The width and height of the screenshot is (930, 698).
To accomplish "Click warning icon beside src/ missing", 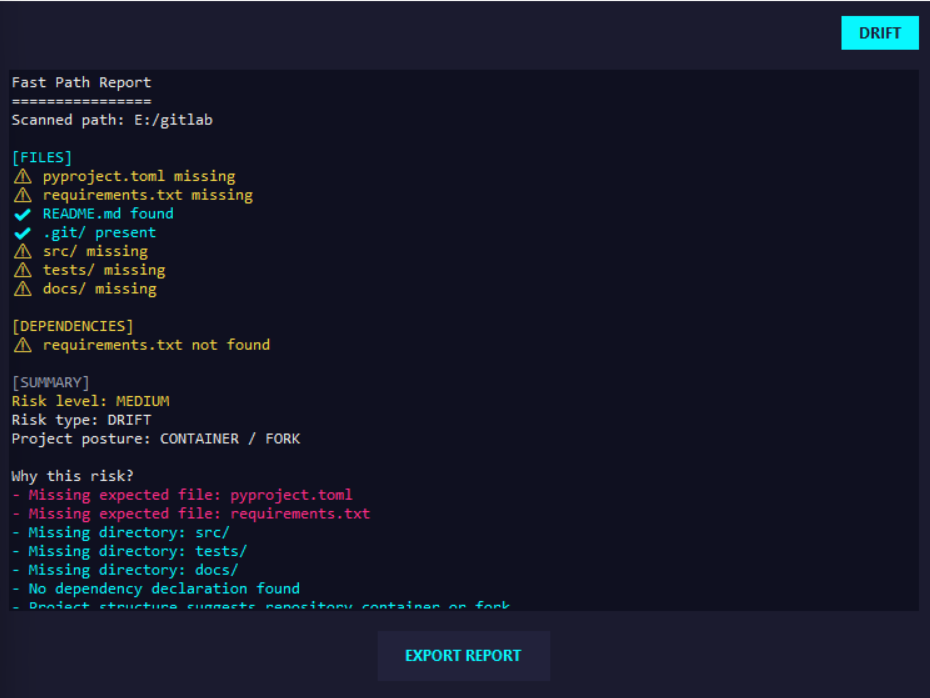I will tap(23, 251).
